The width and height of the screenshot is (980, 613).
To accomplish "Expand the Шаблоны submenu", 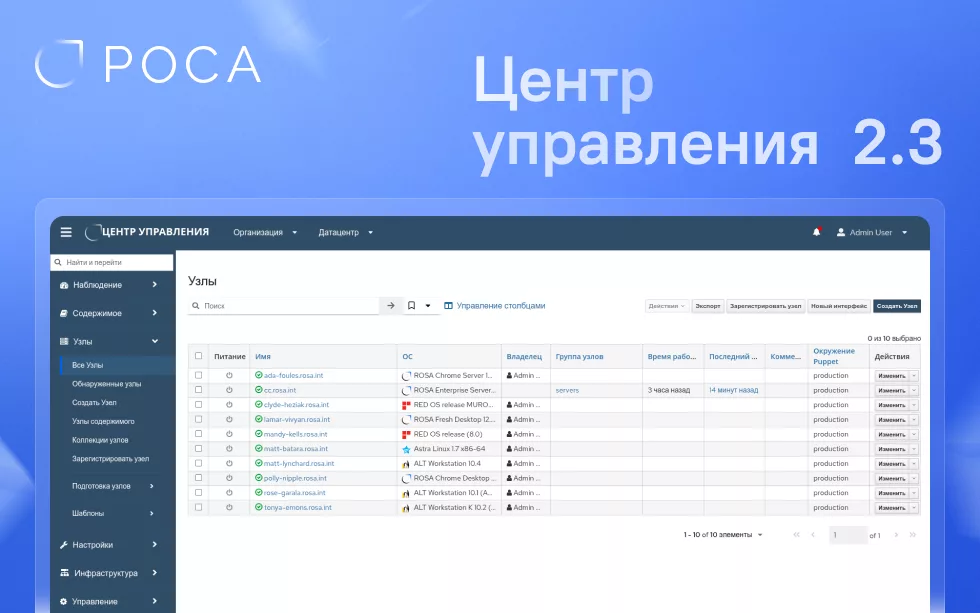I will click(x=112, y=514).
